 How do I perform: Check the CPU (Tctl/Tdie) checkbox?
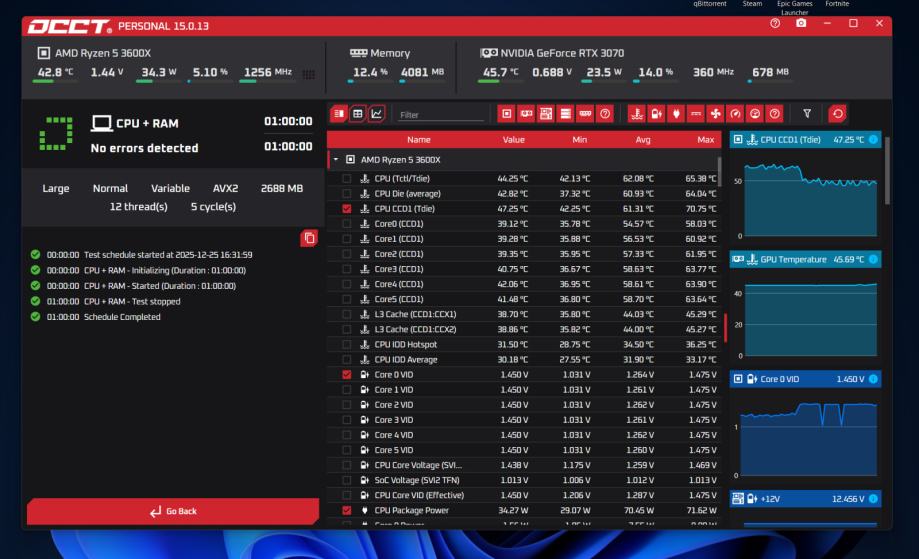coord(346,179)
